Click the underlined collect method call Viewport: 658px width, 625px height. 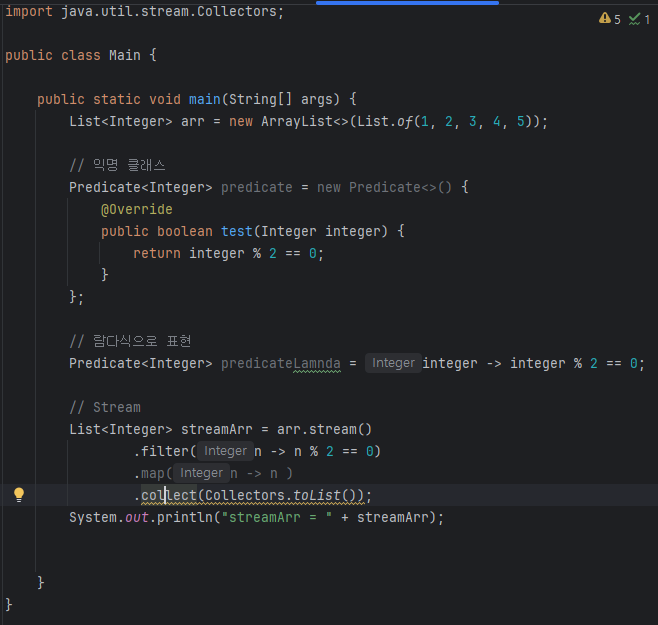(x=169, y=496)
